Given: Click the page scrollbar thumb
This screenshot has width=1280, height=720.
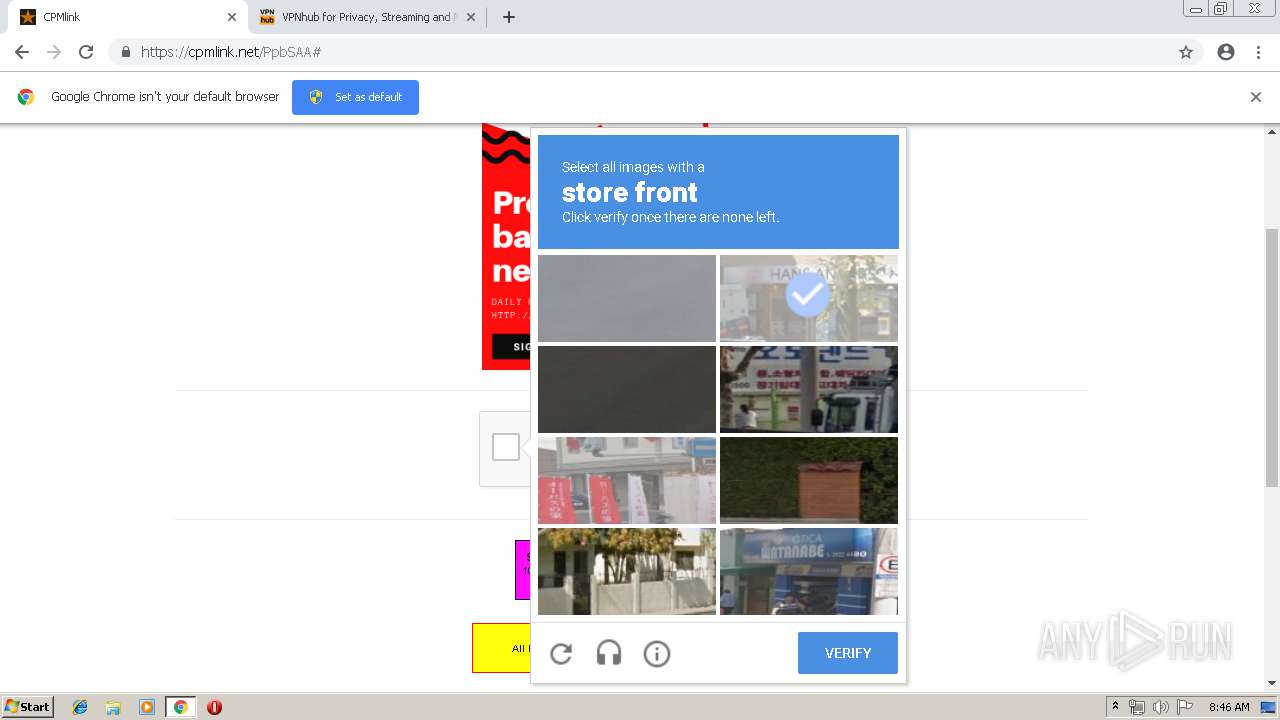Looking at the screenshot, I should [x=1272, y=357].
